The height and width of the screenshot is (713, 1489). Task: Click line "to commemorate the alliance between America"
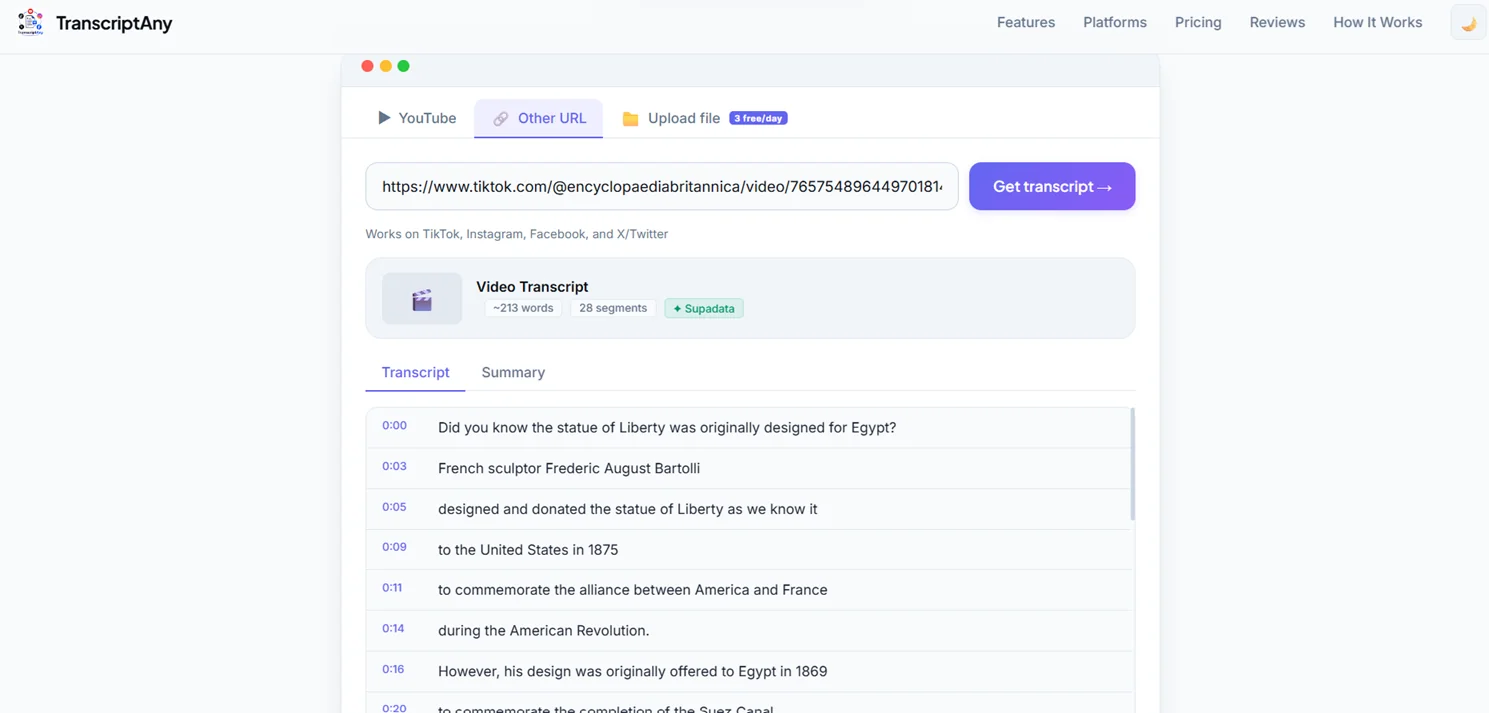633,590
